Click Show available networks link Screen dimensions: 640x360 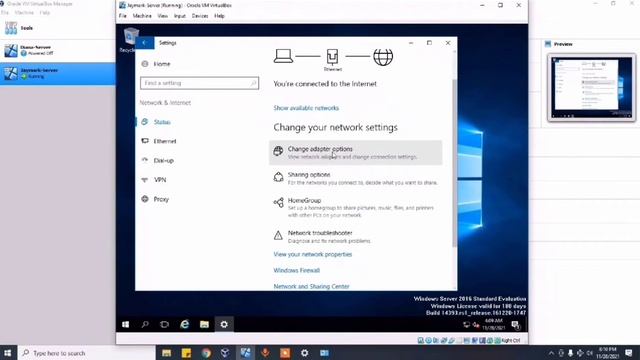306,108
